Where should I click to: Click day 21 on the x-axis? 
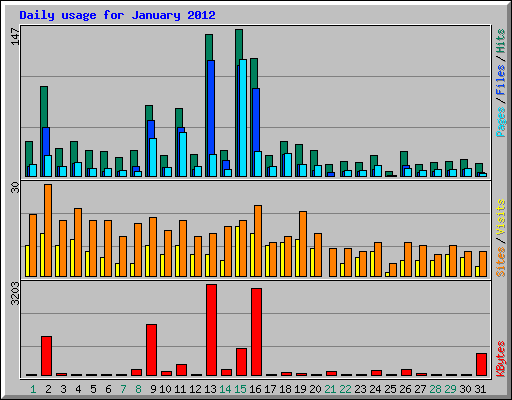(330, 389)
